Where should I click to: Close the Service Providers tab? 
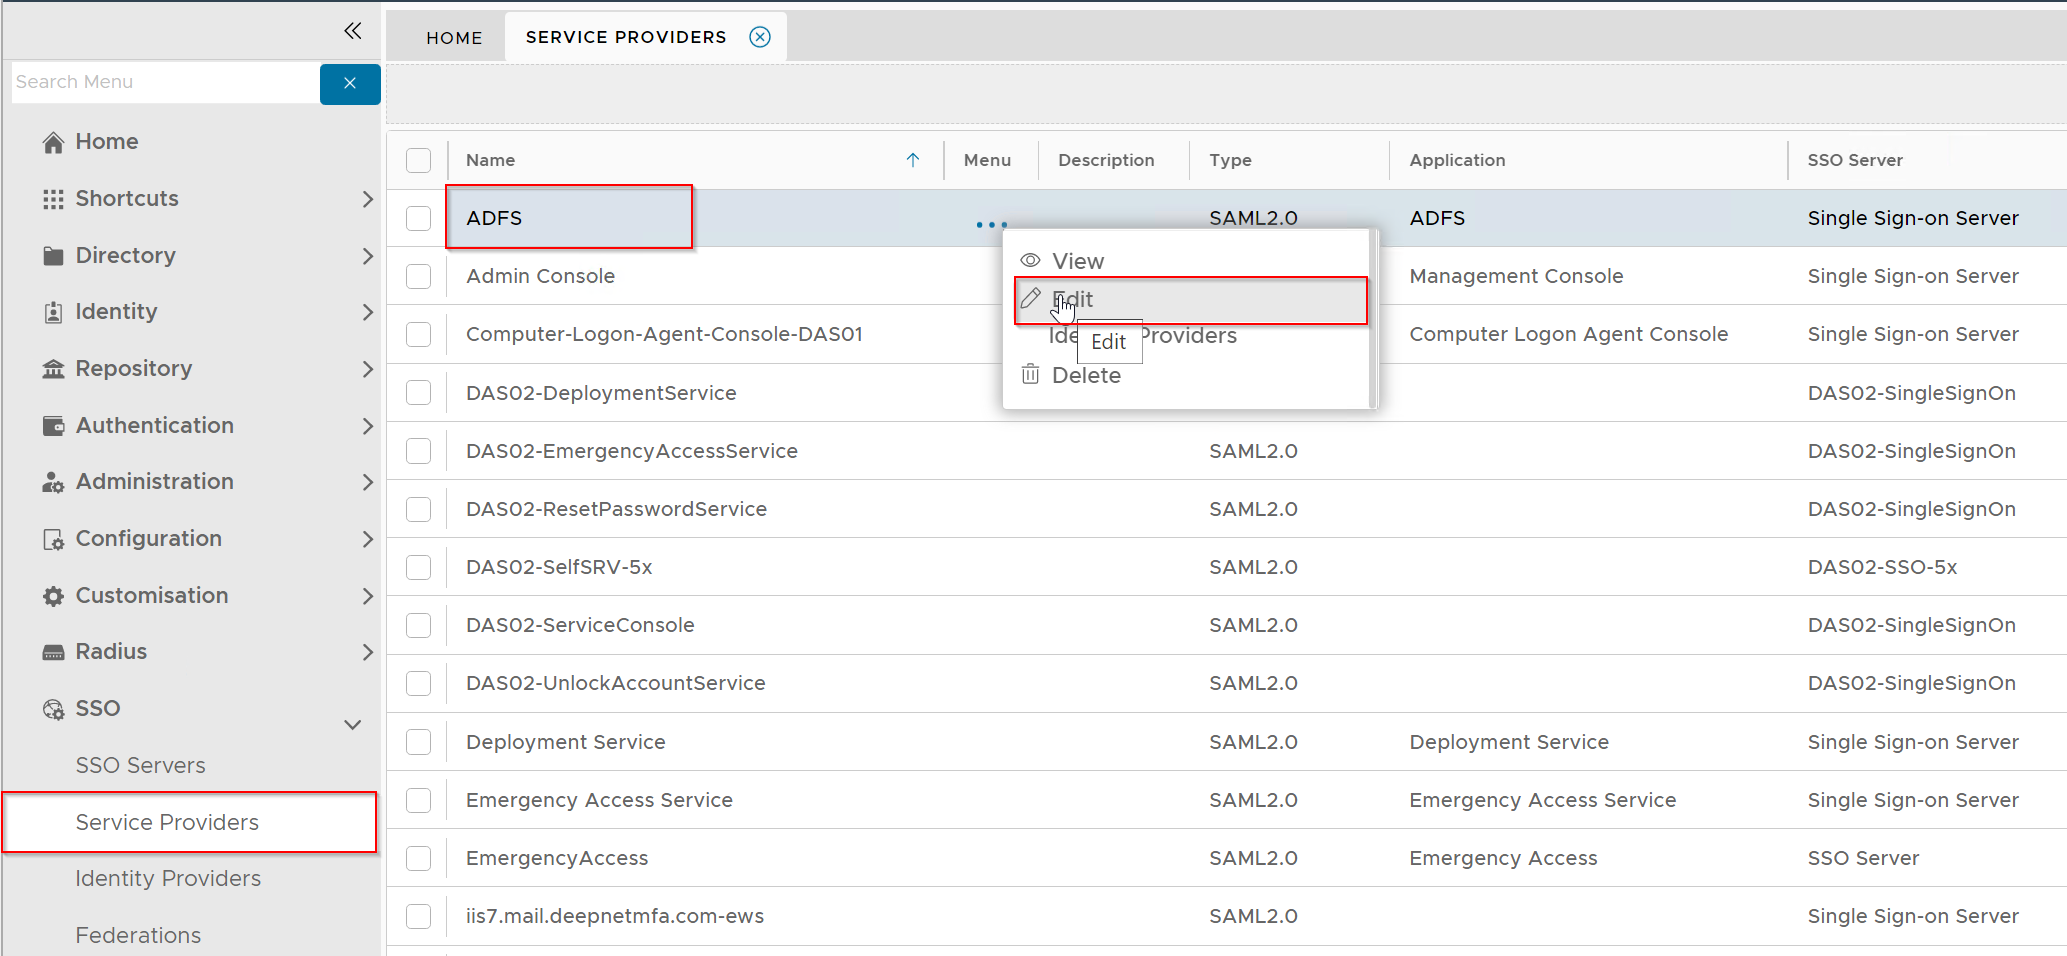pos(760,37)
